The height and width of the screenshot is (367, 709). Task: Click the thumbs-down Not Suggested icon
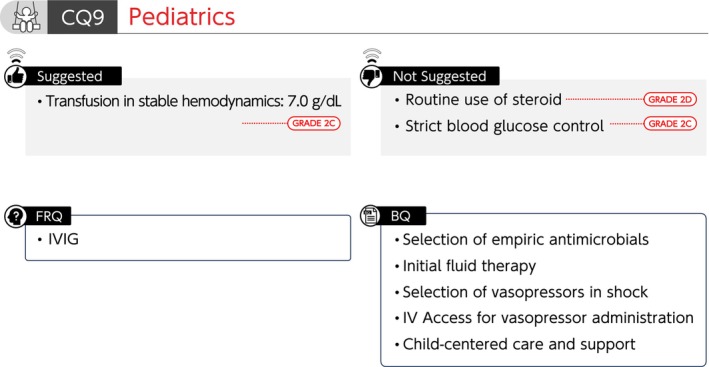tap(371, 76)
